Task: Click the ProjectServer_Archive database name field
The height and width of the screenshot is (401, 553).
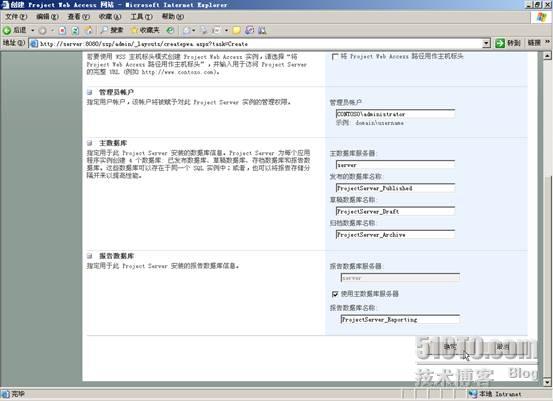Action: click(395, 235)
